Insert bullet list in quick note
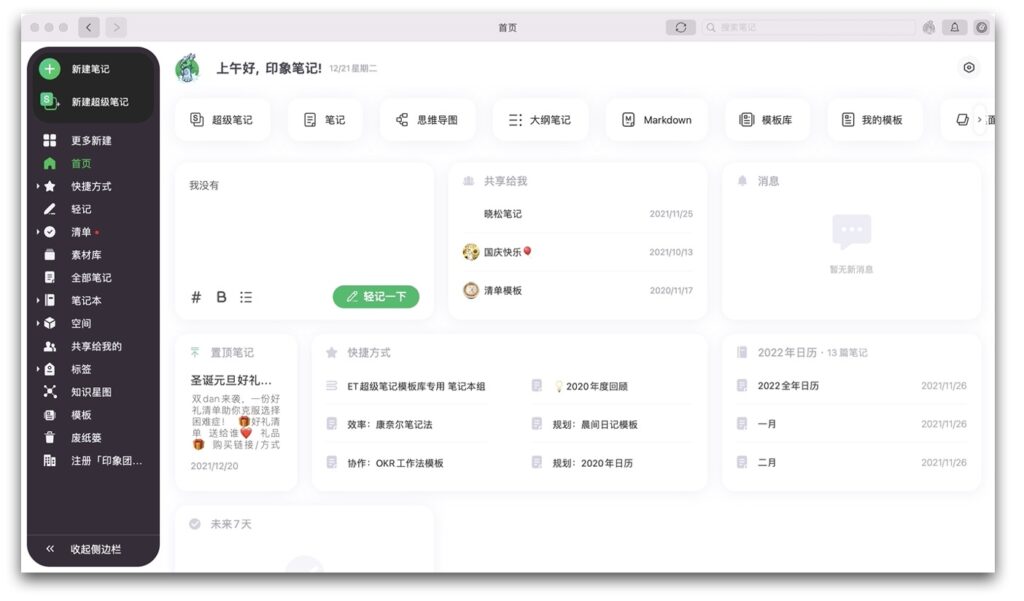Viewport: 1024px width, 601px height. tap(246, 297)
